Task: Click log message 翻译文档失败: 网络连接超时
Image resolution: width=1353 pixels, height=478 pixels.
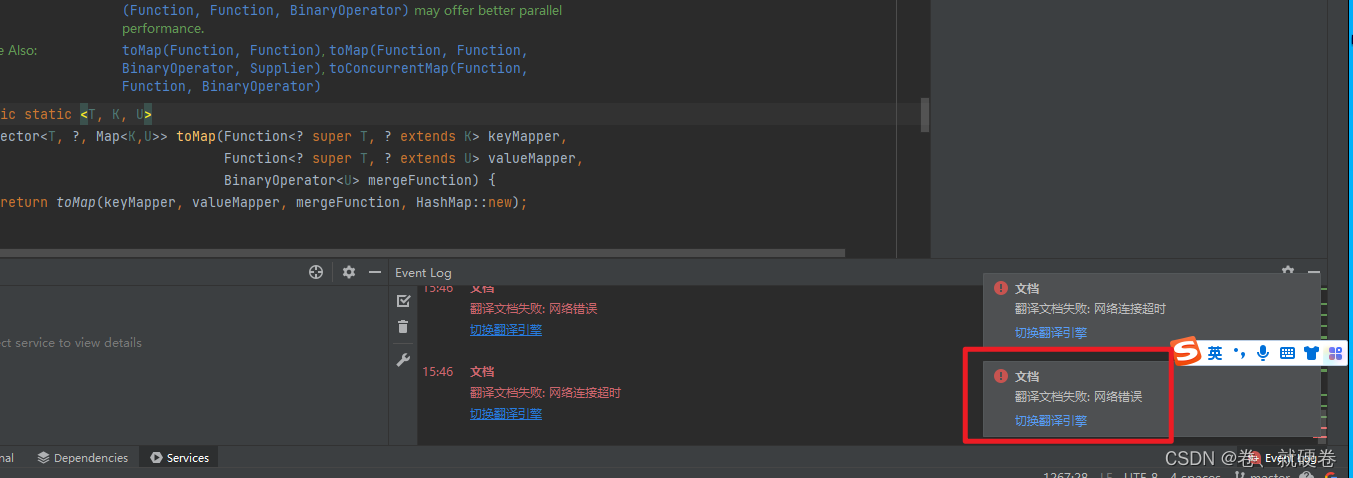Action: click(545, 392)
